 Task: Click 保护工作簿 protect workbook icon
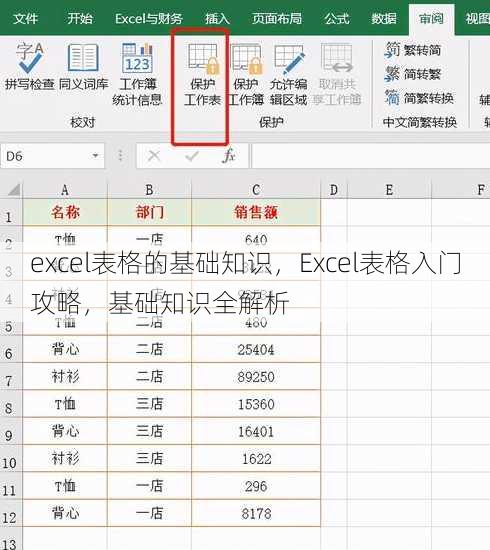coord(246,74)
